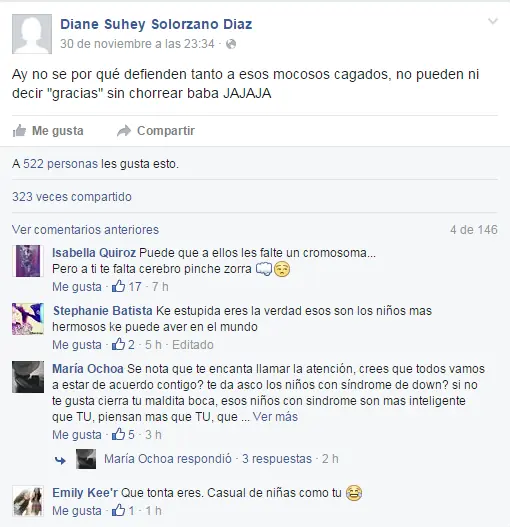510x527 pixels.
Task: Expand María Ochoa comment with Ver más
Action: click(275, 417)
